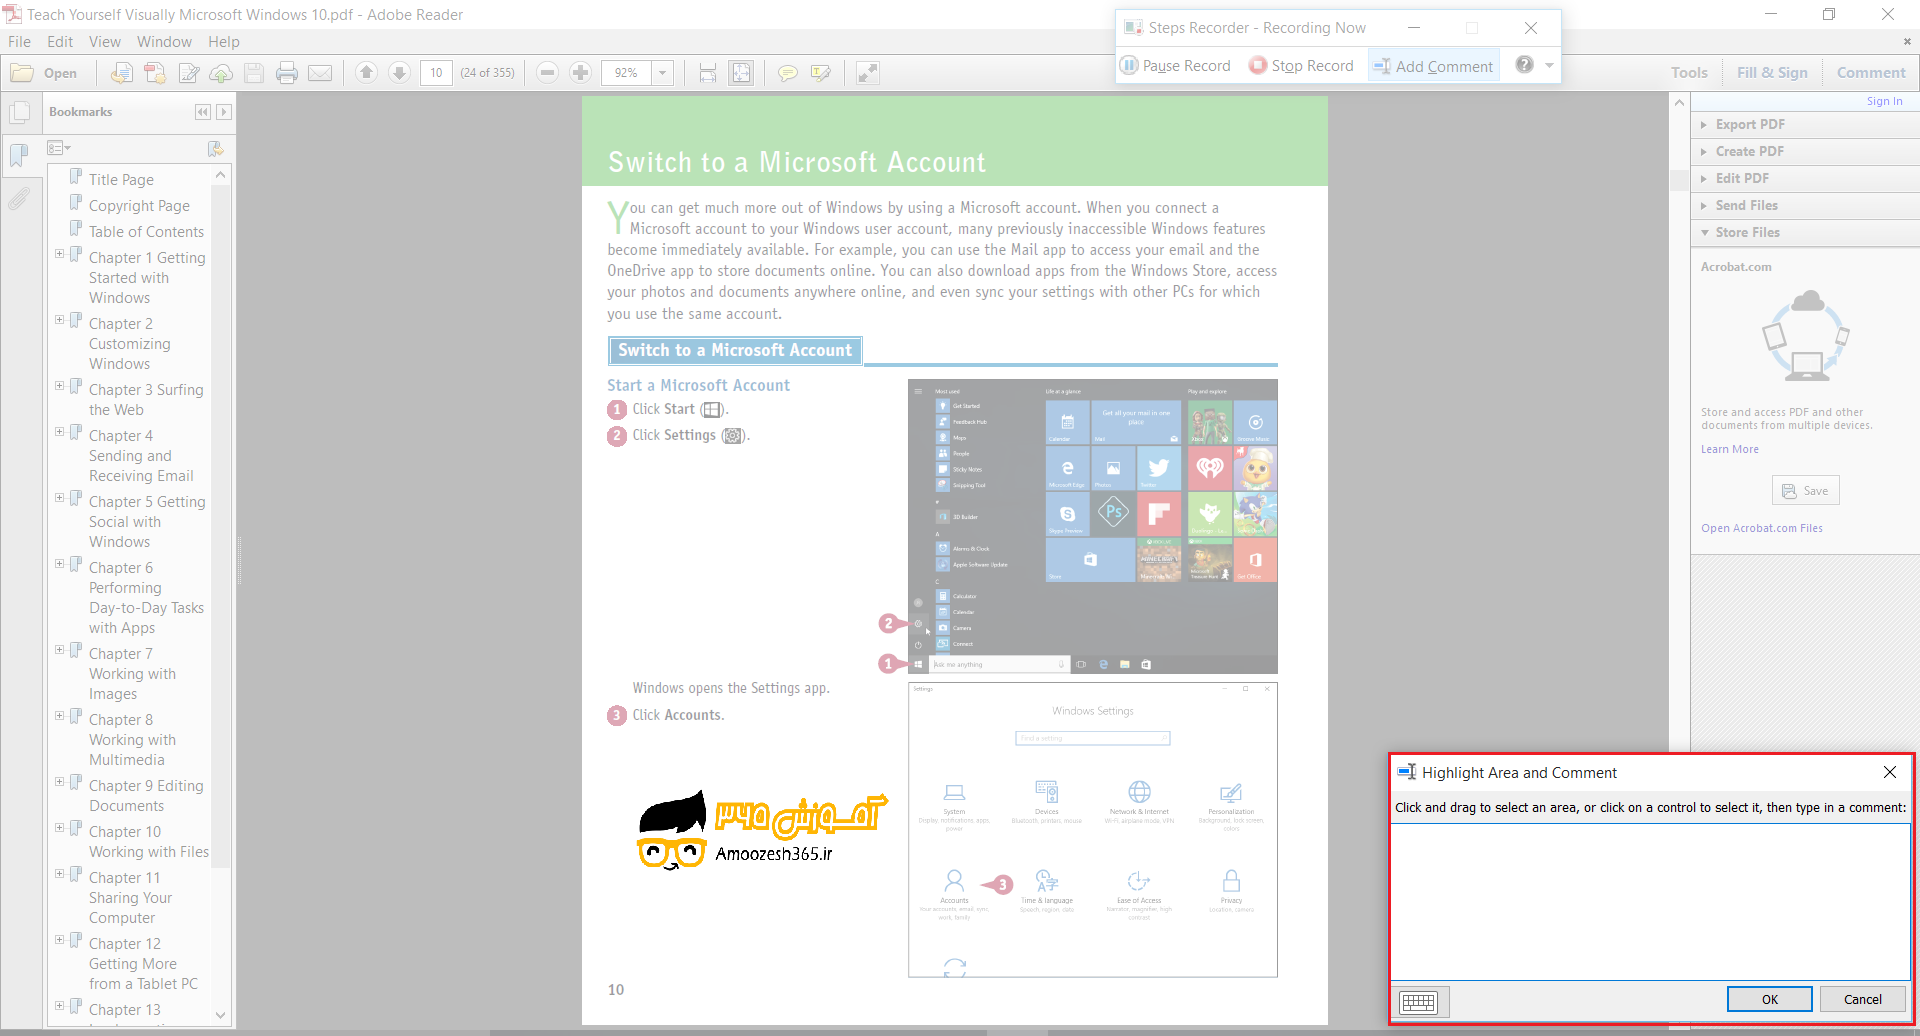Click Stop Record in Steps Recorder
This screenshot has height=1036, width=1920.
tap(1301, 66)
